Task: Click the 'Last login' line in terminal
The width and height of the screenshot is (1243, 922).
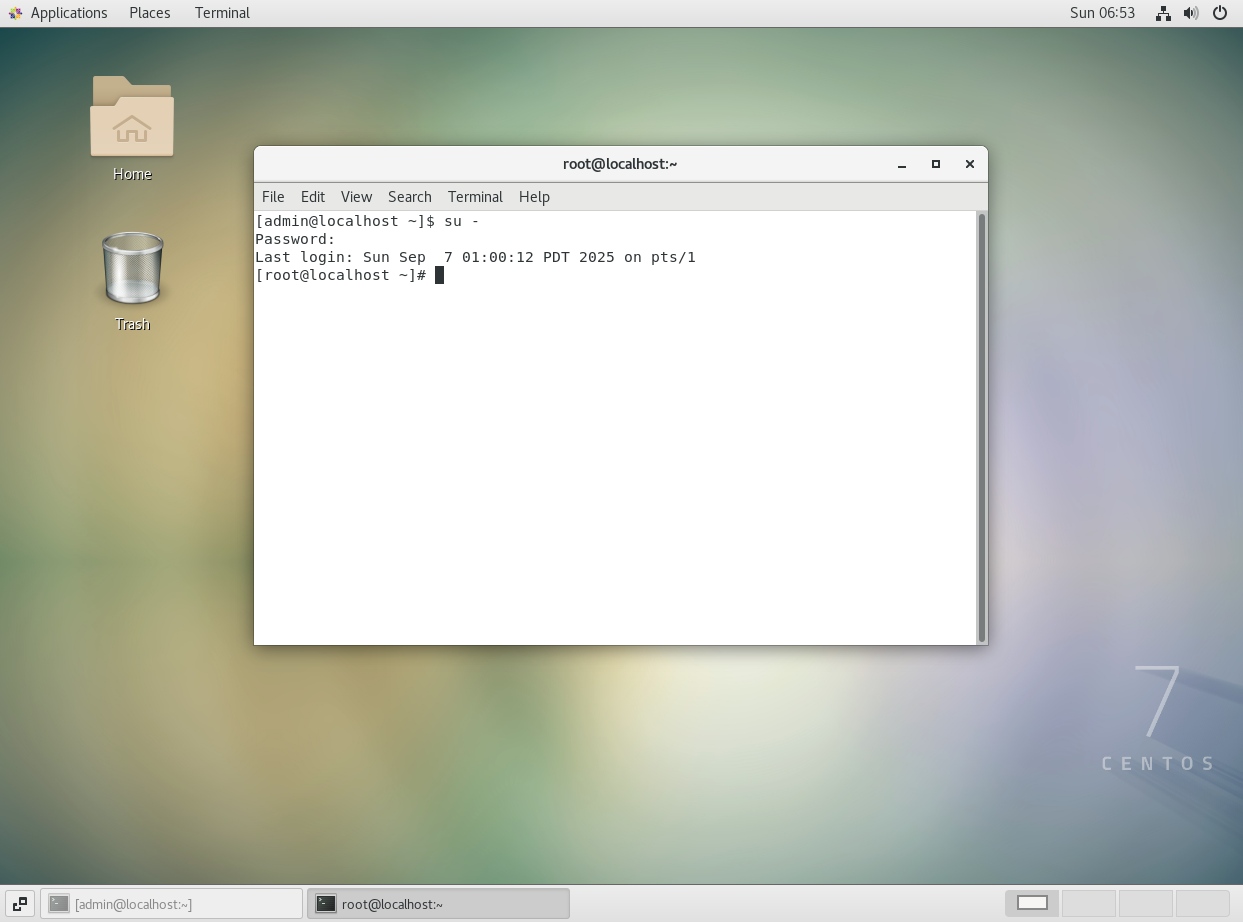Action: [475, 257]
